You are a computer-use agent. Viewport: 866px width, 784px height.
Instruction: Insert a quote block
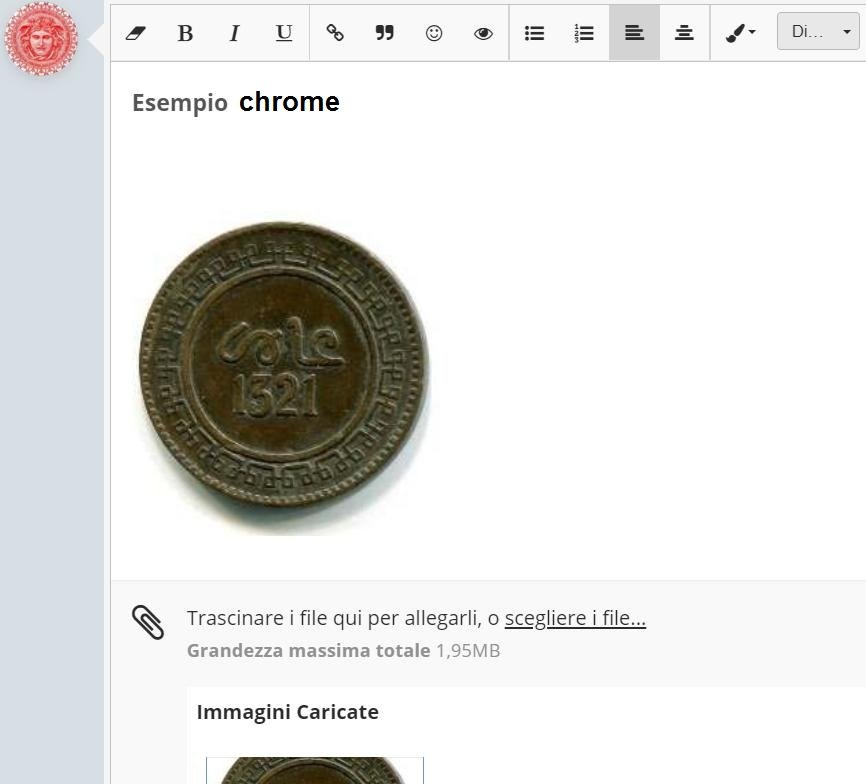pyautogui.click(x=384, y=33)
